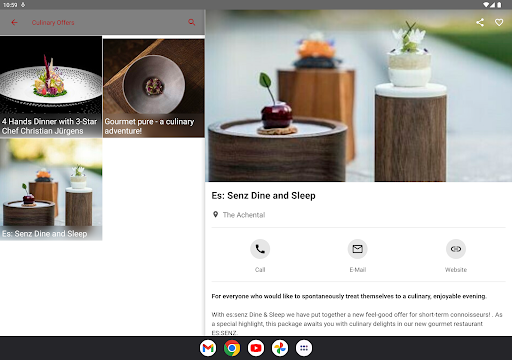Screen dimensions: 512x360
Task: Favorite this offer with the heart icon
Action: tap(499, 22)
